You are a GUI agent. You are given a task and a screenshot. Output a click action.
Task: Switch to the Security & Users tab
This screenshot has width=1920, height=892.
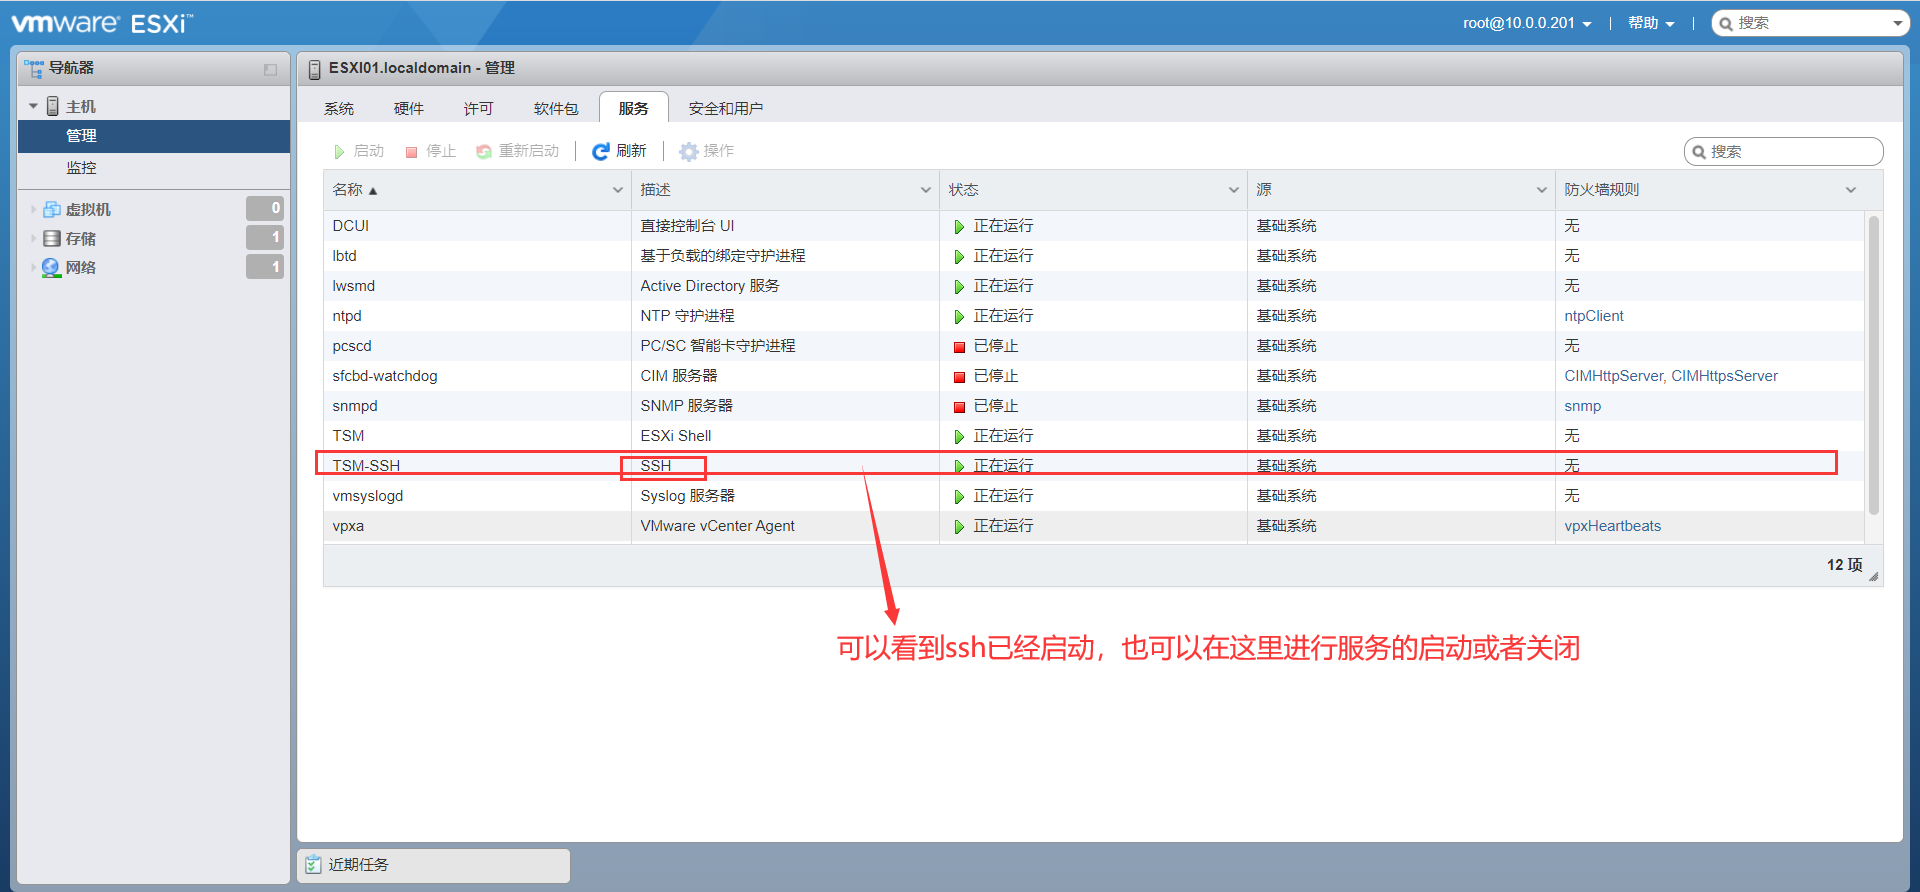[726, 108]
